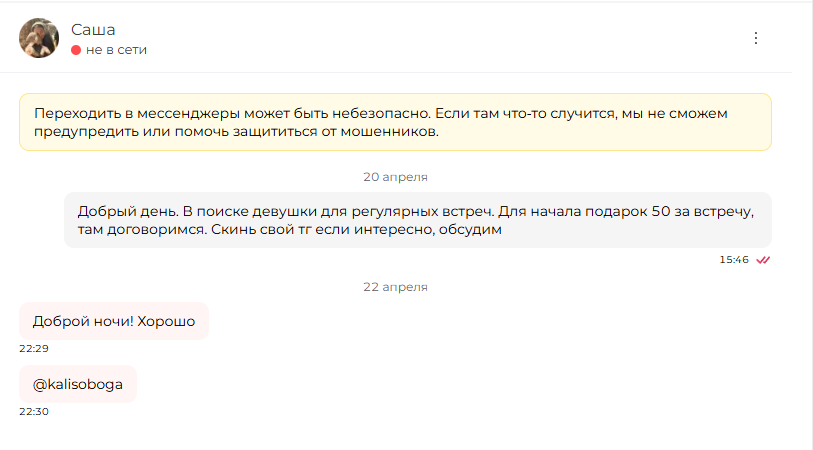The height and width of the screenshot is (450, 813).
Task: Click the '20 апреля' date separator
Action: (395, 177)
